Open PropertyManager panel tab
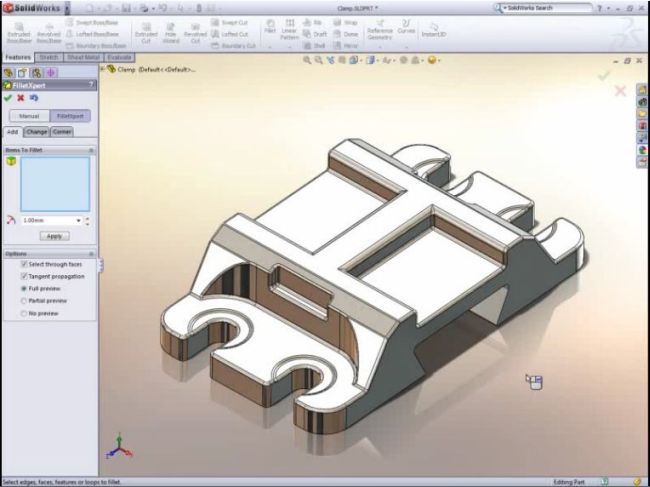The height and width of the screenshot is (487, 650). [22, 73]
